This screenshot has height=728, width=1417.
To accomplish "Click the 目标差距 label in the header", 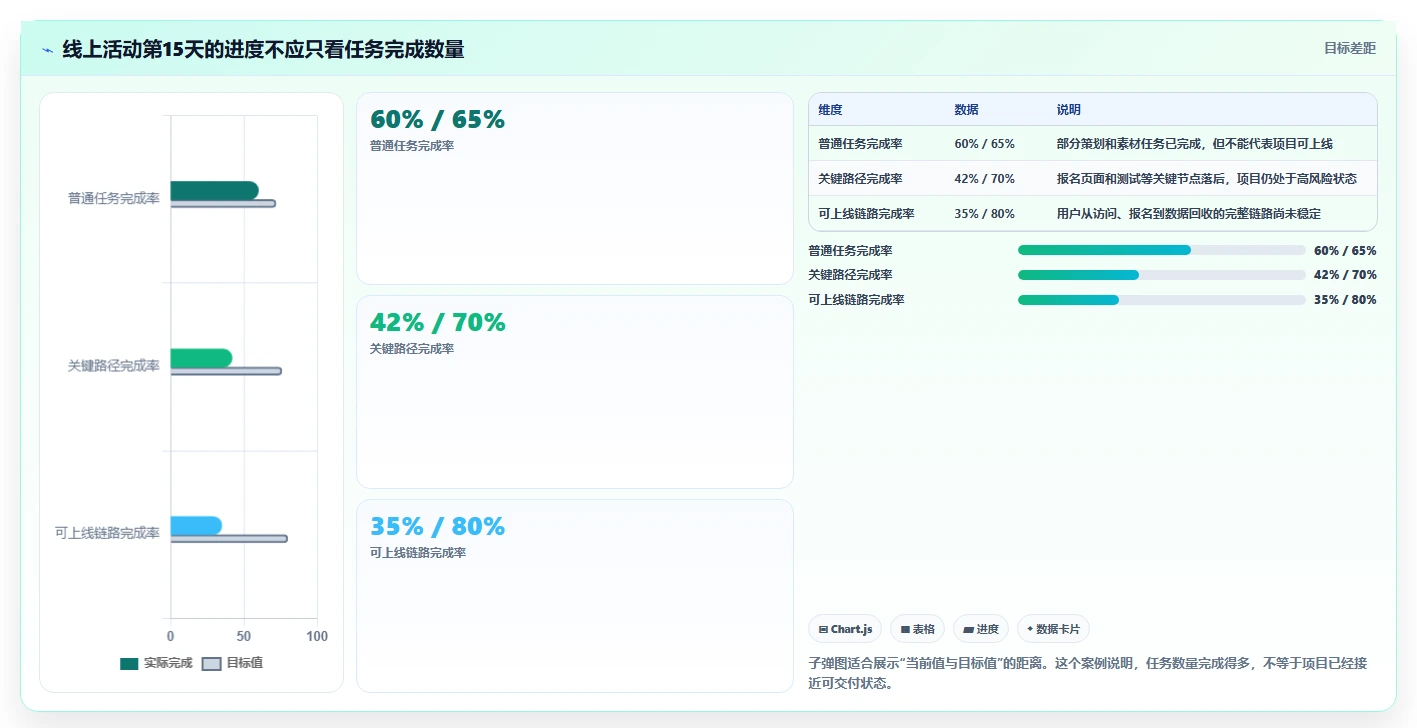I will click(1349, 48).
